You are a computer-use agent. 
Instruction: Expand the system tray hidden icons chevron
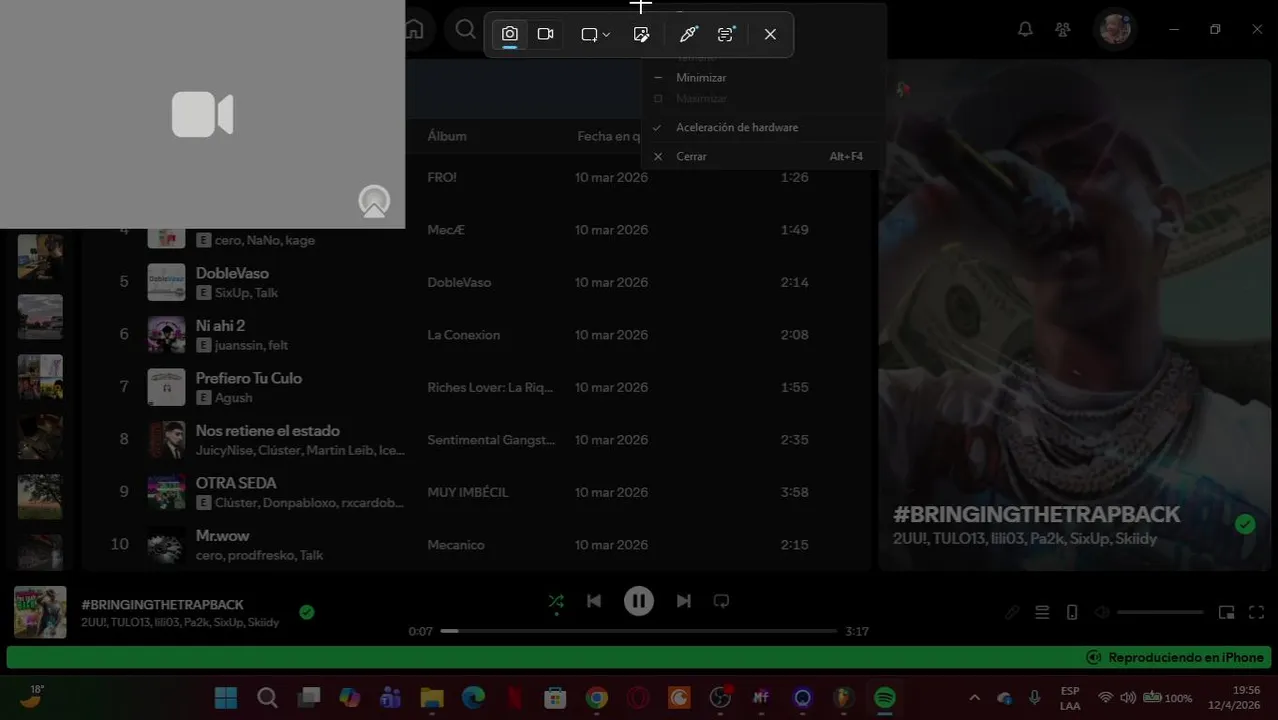click(975, 697)
